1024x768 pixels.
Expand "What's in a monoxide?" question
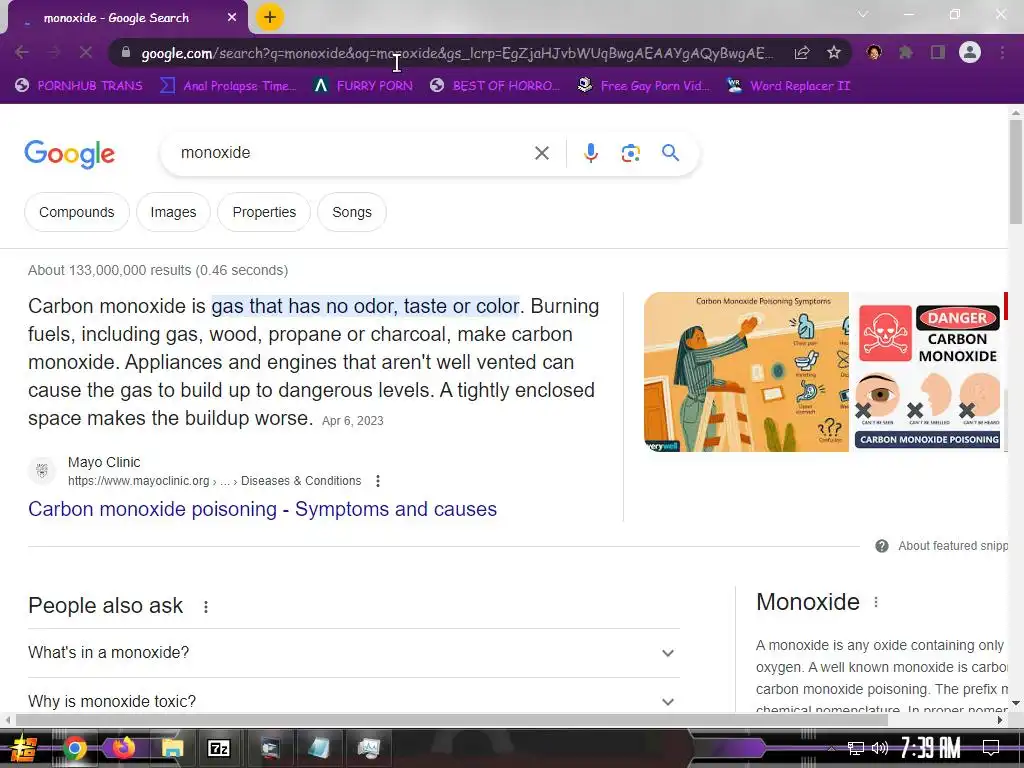click(x=354, y=652)
